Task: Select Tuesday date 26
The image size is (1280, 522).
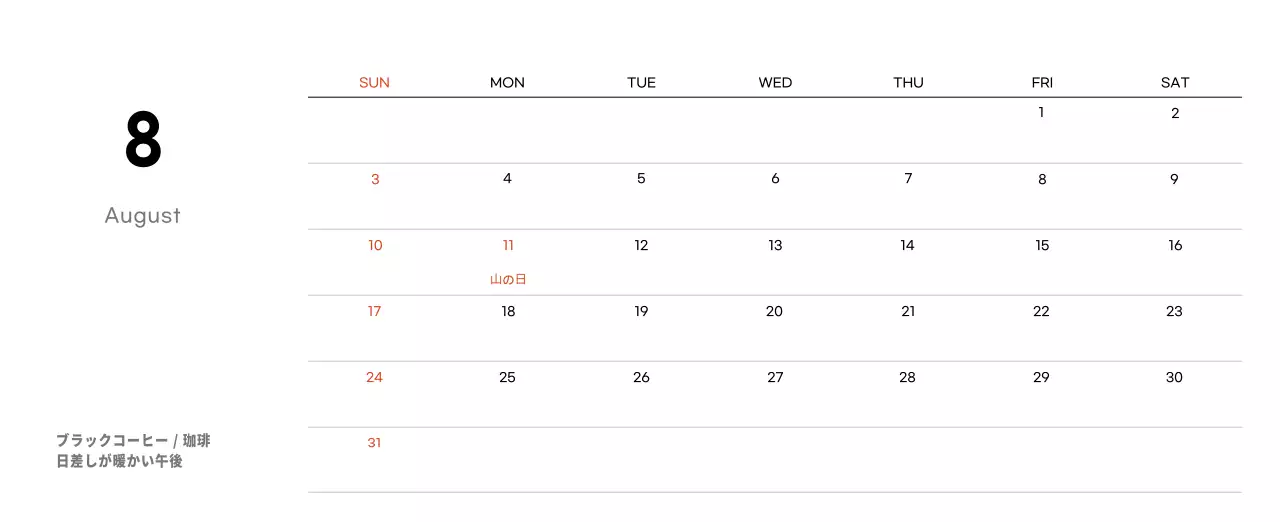Action: point(641,378)
